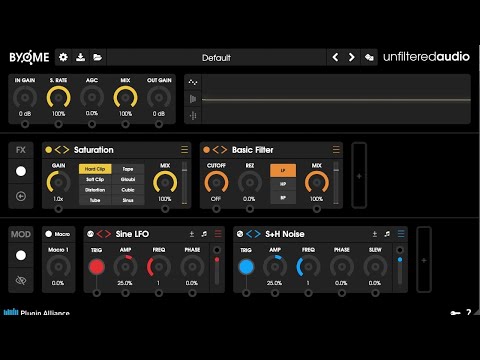Click the Saturation GAIN knob
This screenshot has height=360, width=480.
click(x=58, y=183)
